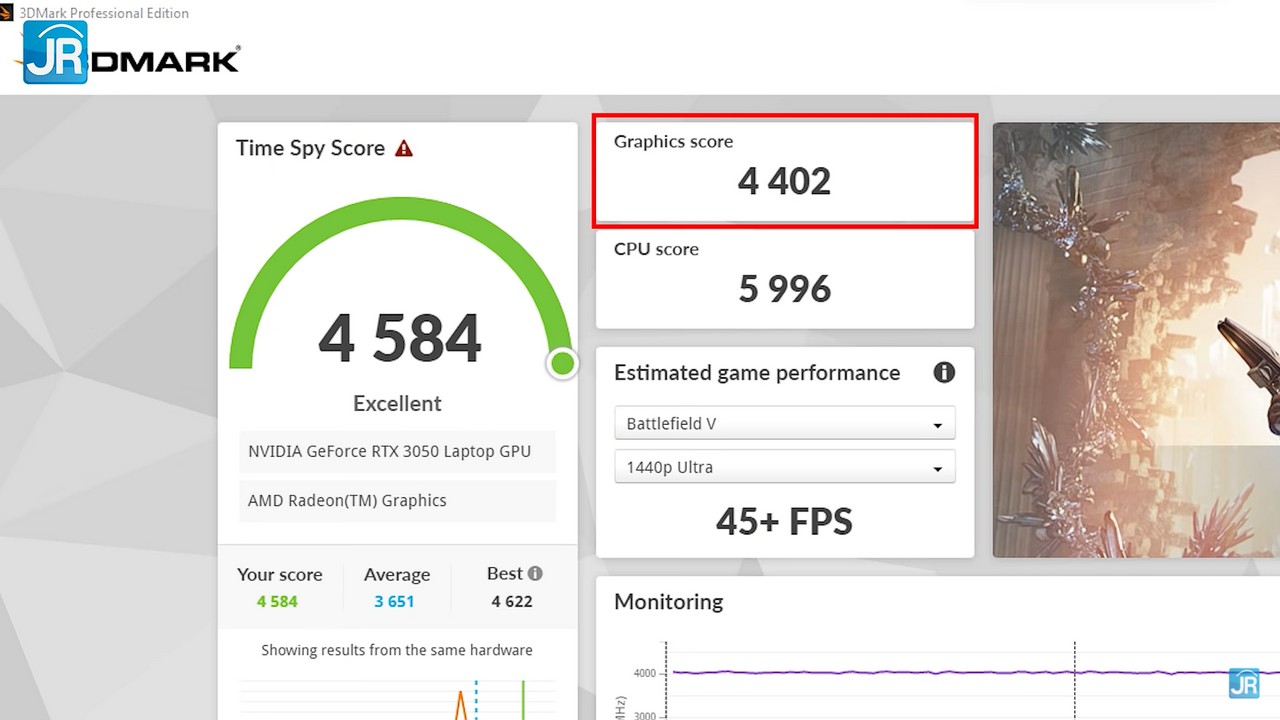Viewport: 1280px width, 720px height.
Task: Open the Time Spy scene thumbnail image
Action: coord(1136,340)
